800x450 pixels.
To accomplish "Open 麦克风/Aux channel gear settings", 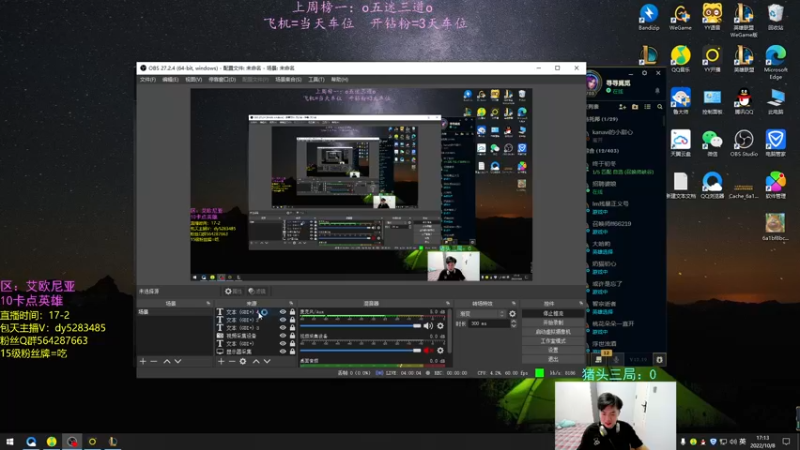I will [440, 326].
